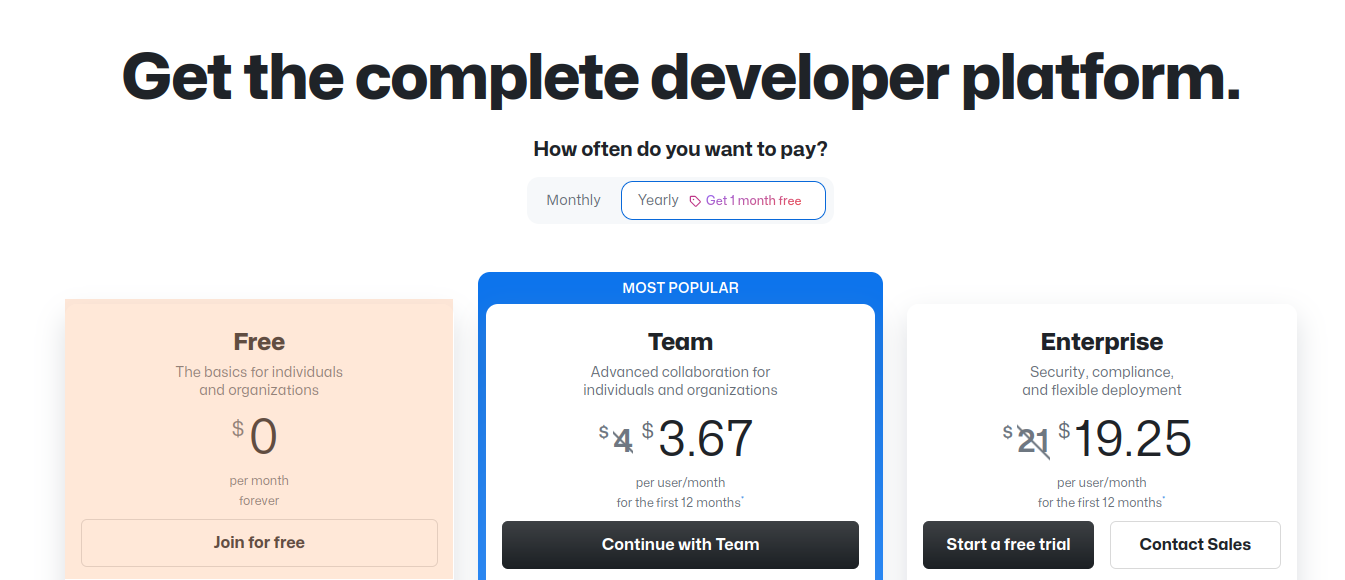
Task: Select the Free plan heading
Action: click(259, 342)
